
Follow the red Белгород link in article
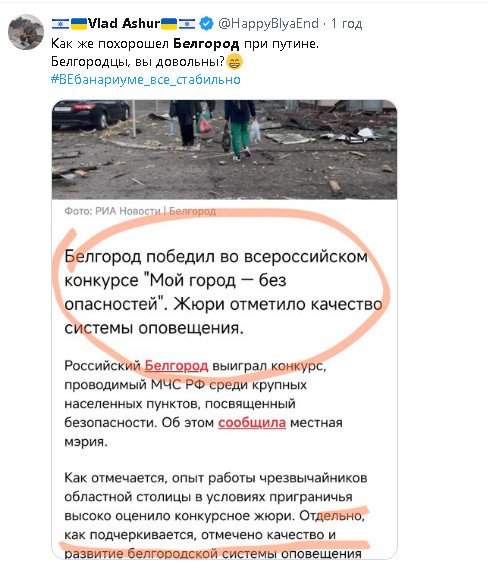176,366
